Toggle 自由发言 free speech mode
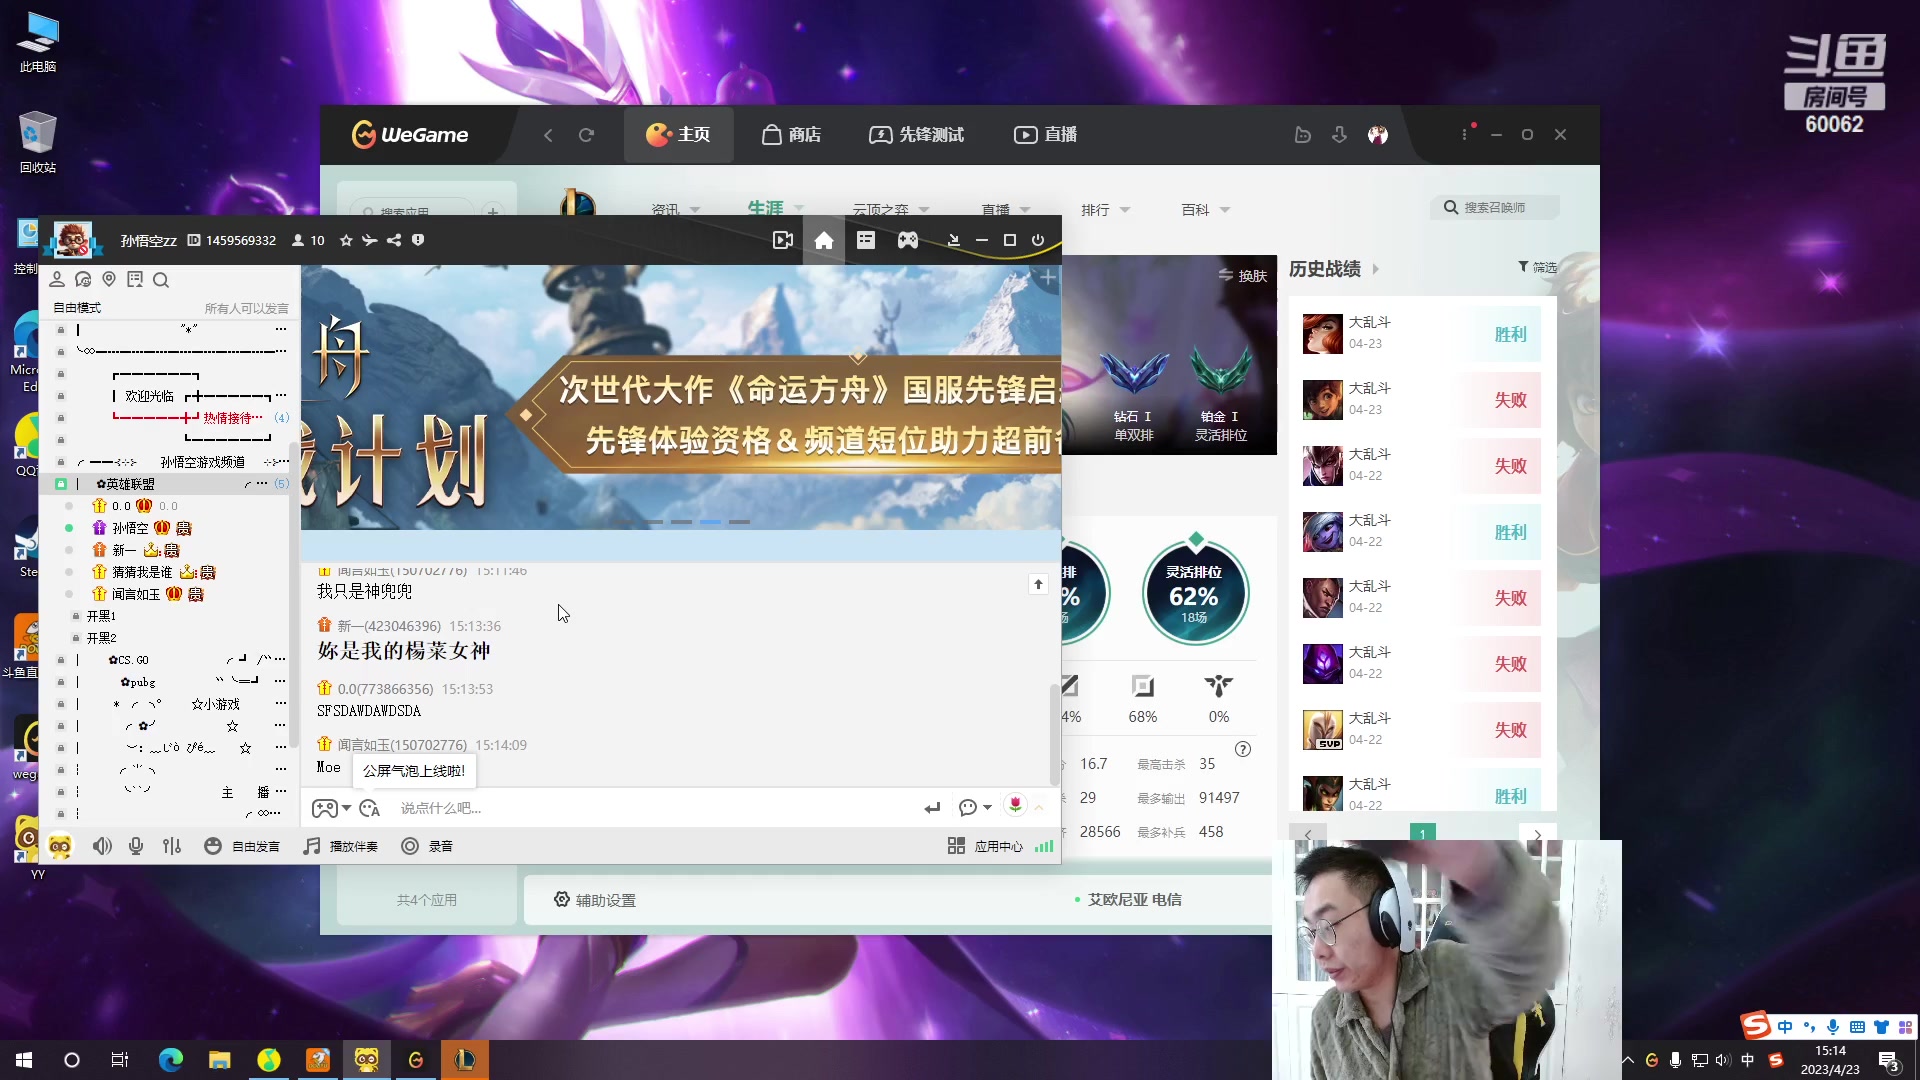 point(242,846)
